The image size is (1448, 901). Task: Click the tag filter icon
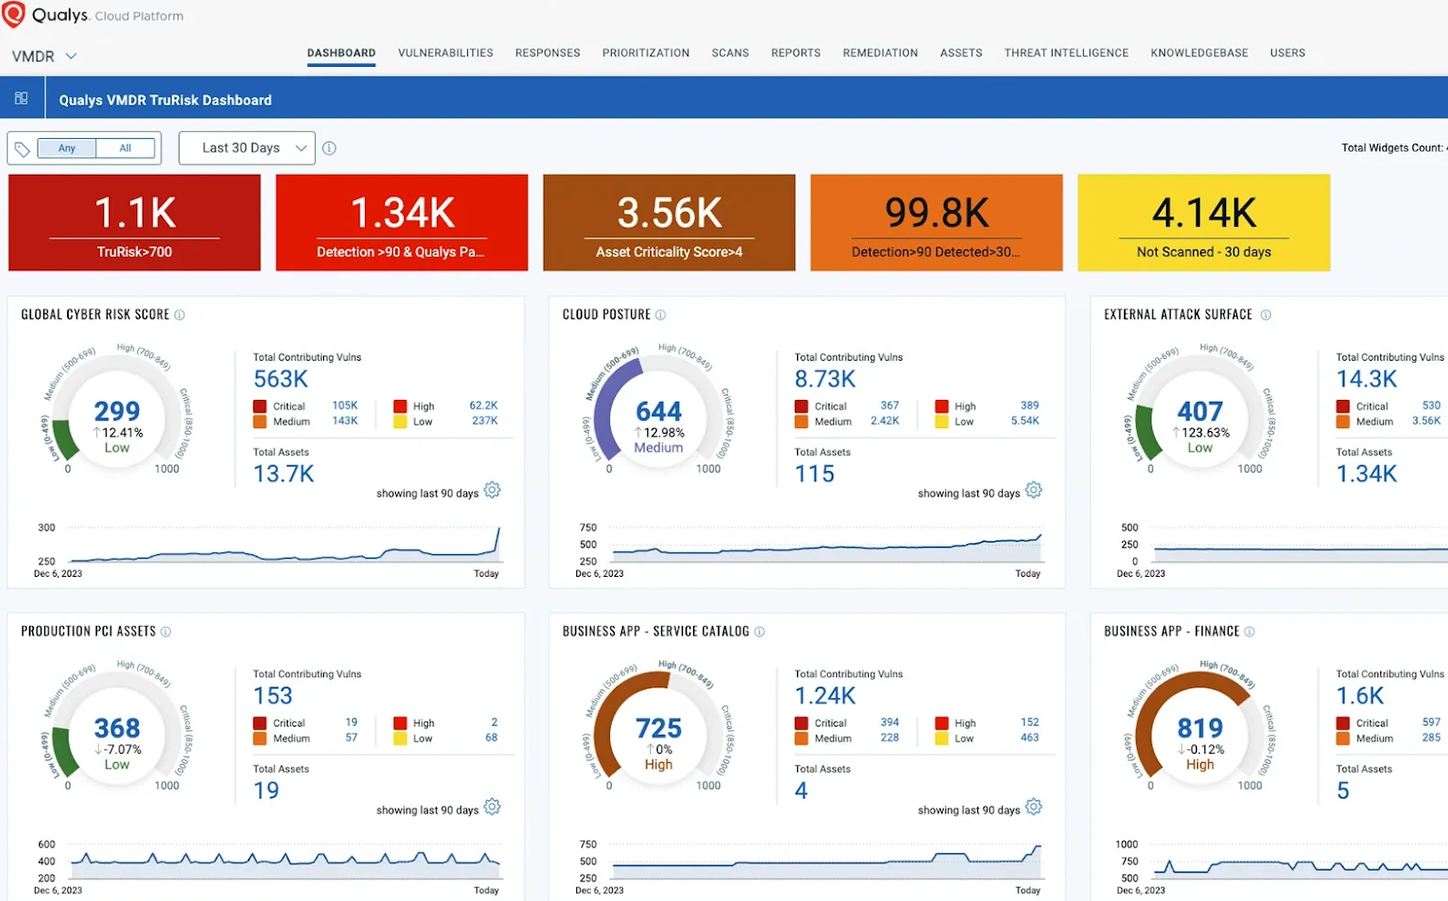pos(22,149)
